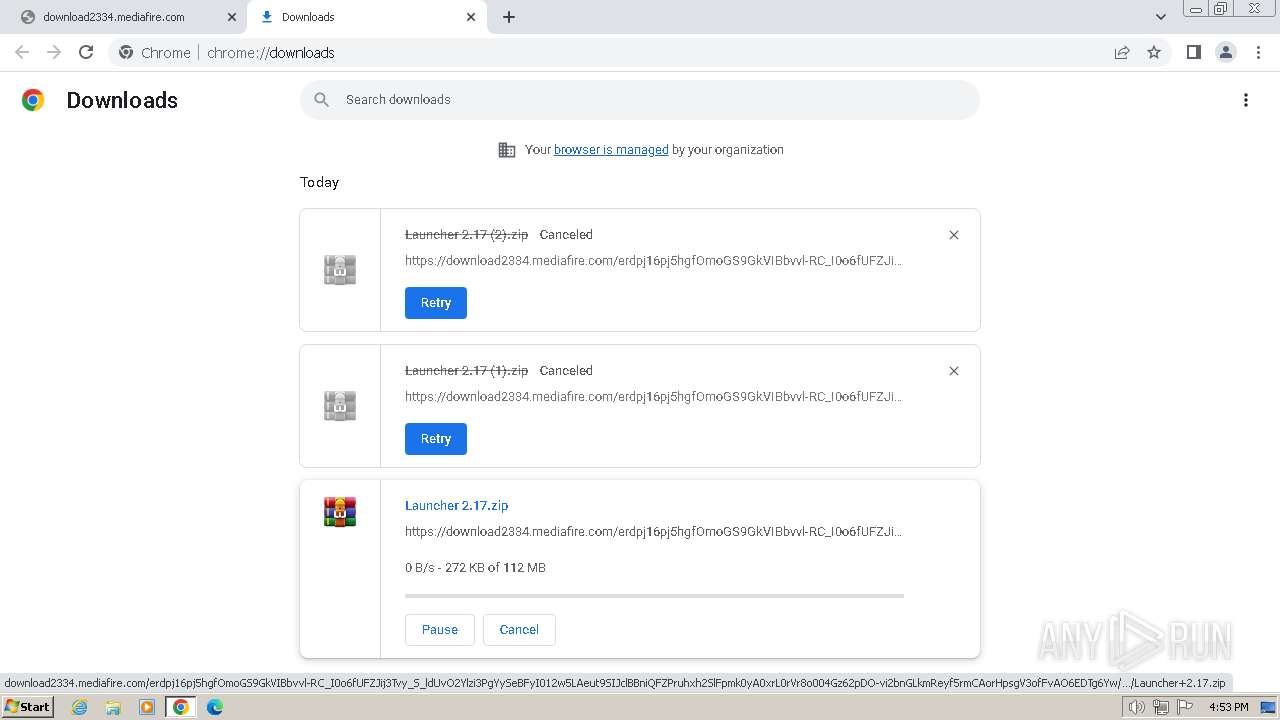Click the Launcher 2.17.zip progress bar

[654, 596]
